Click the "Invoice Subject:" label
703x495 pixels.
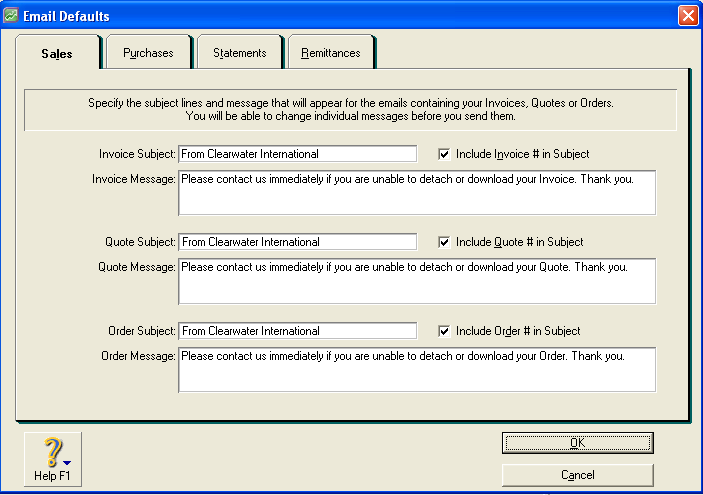[137, 154]
